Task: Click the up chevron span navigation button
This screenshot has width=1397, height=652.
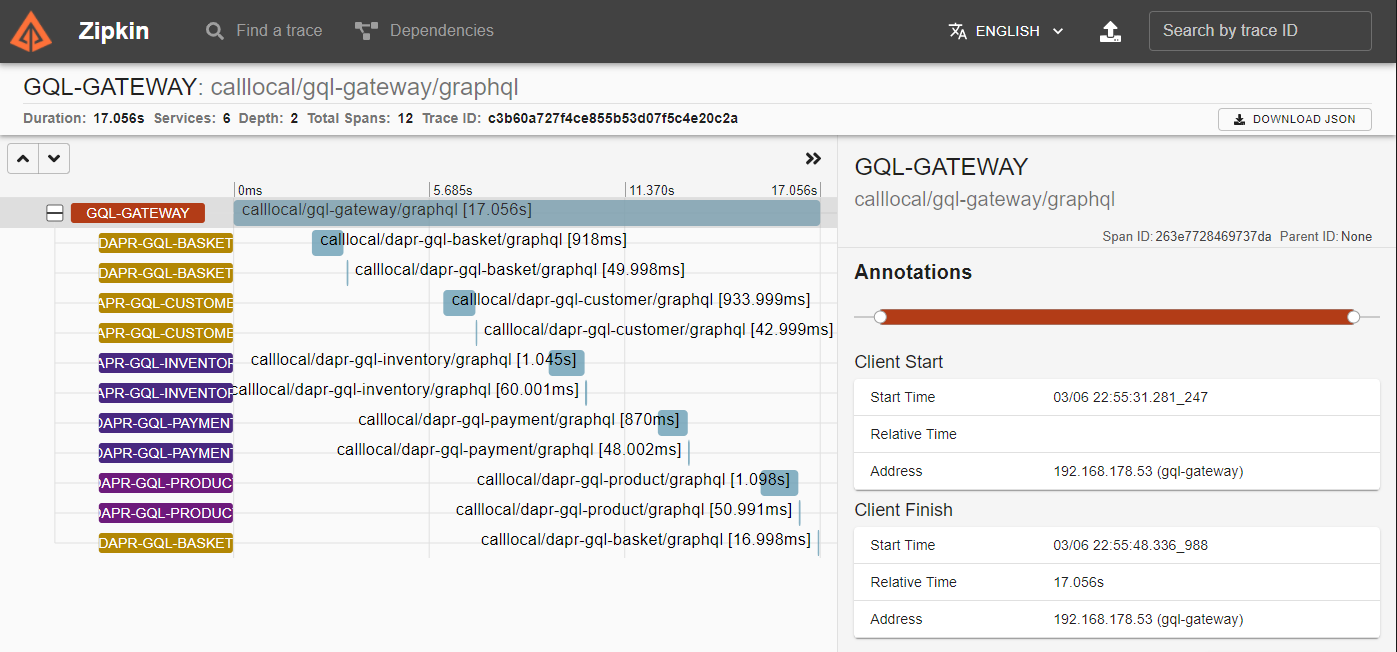Action: click(23, 158)
